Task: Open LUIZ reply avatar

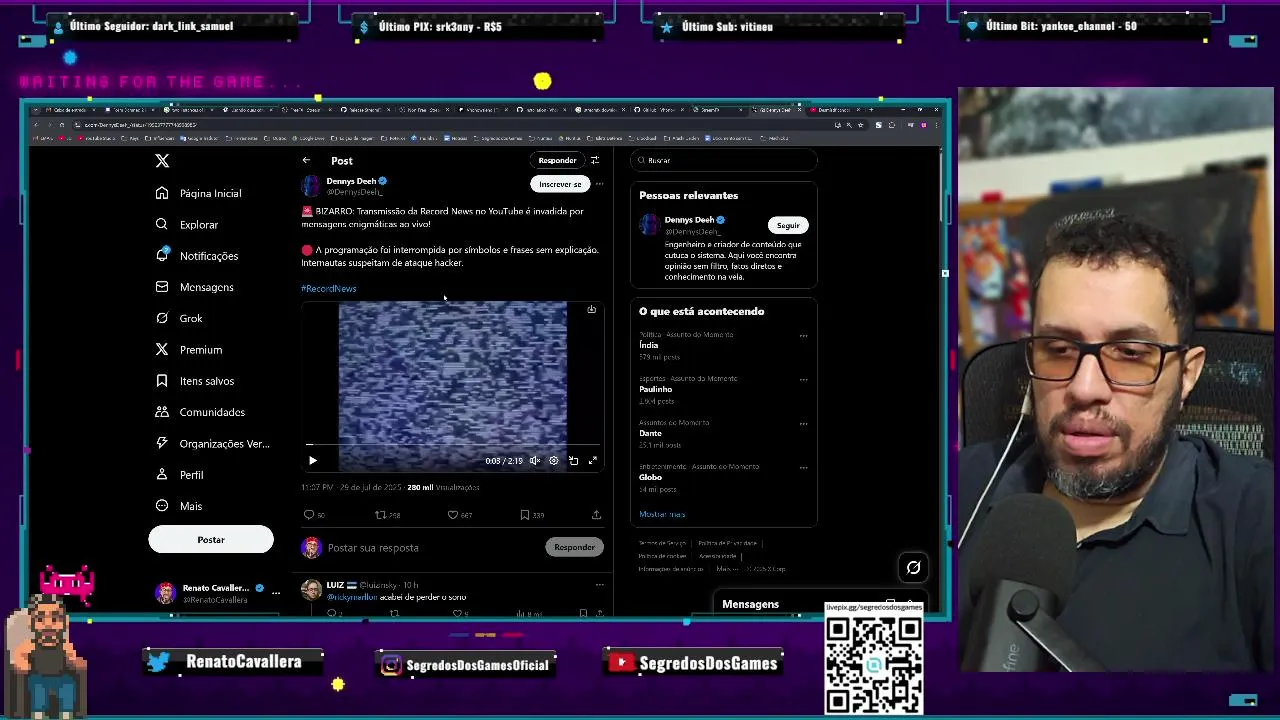Action: 311,590
